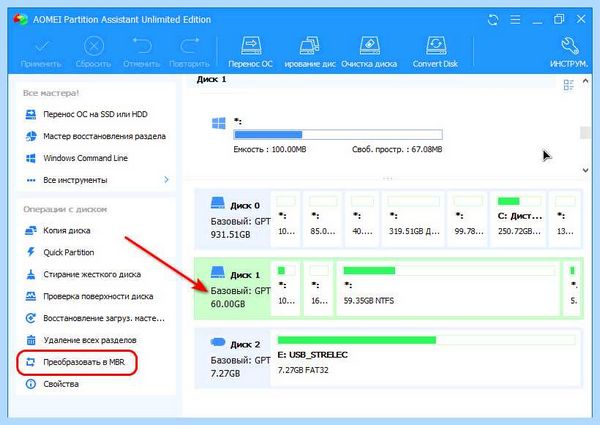The width and height of the screenshot is (600, 425).
Task: Click the upper panel scrollbar thumb
Action: tap(585, 132)
